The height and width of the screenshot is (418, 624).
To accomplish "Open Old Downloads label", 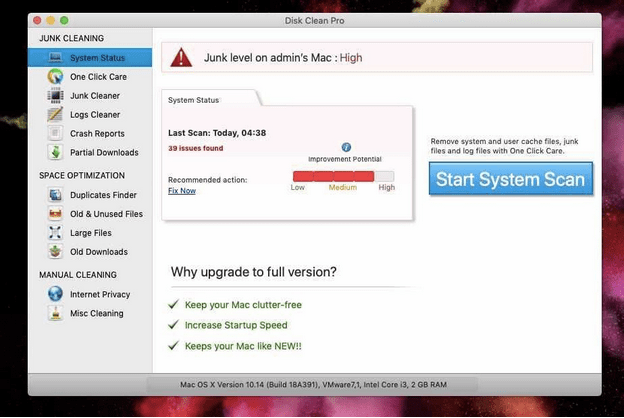I will coord(99,252).
